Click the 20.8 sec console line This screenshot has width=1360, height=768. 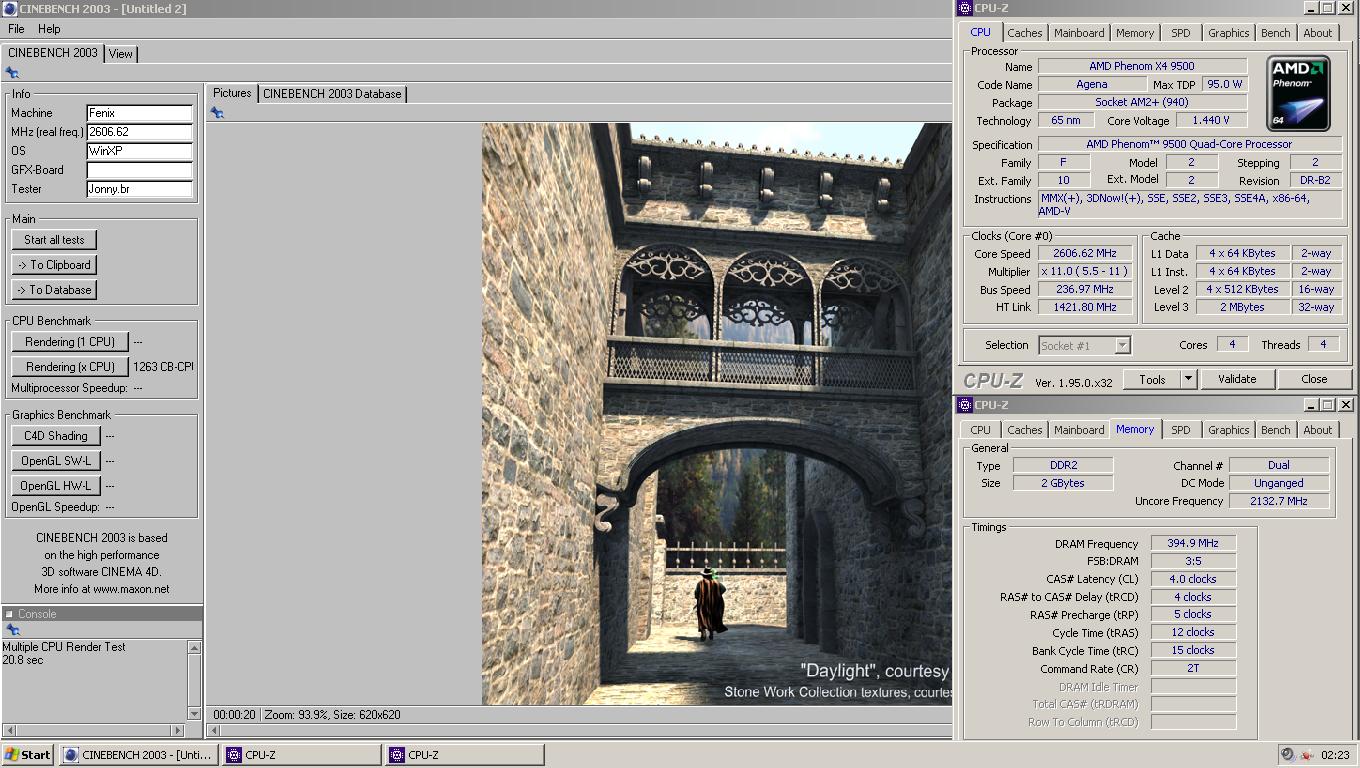tap(23, 660)
